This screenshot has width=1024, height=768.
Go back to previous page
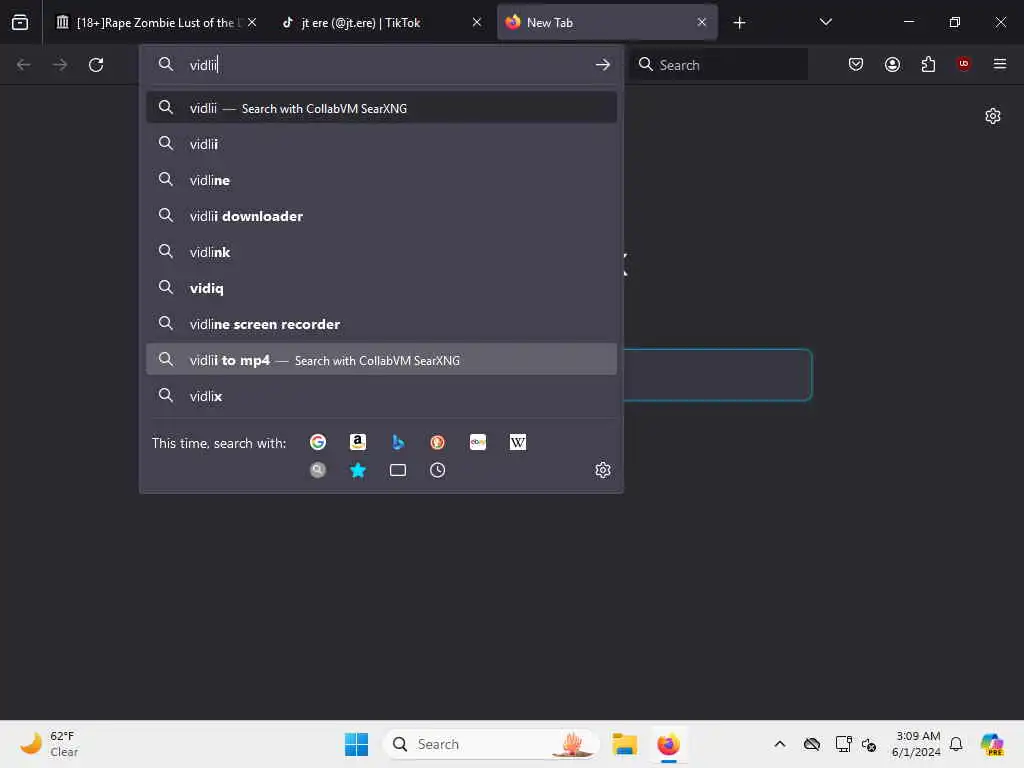(24, 65)
